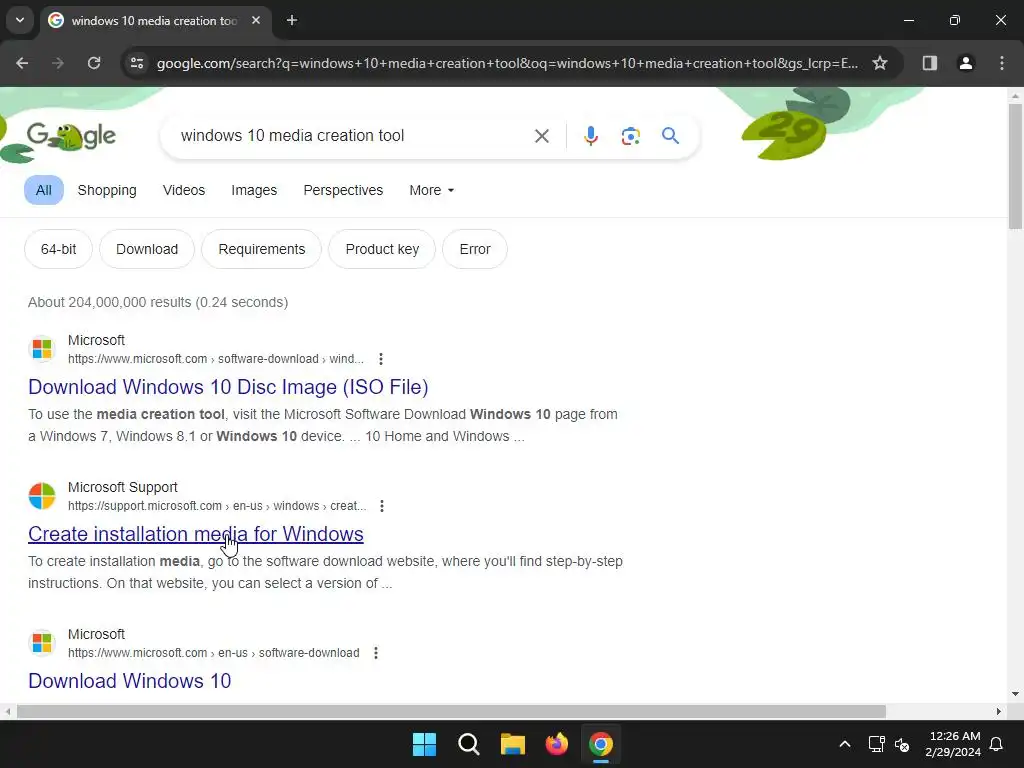Switch to Videos results
Viewport: 1024px width, 768px height.
point(184,190)
